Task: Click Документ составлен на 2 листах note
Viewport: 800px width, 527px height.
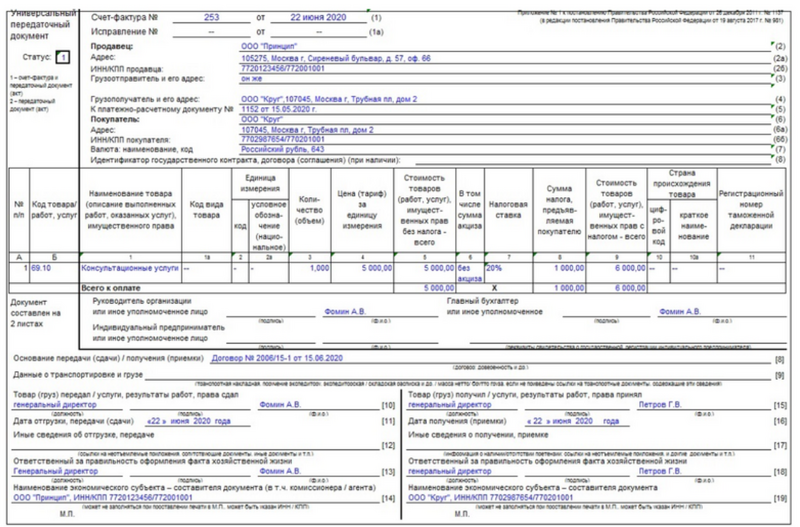Action: tap(35, 313)
